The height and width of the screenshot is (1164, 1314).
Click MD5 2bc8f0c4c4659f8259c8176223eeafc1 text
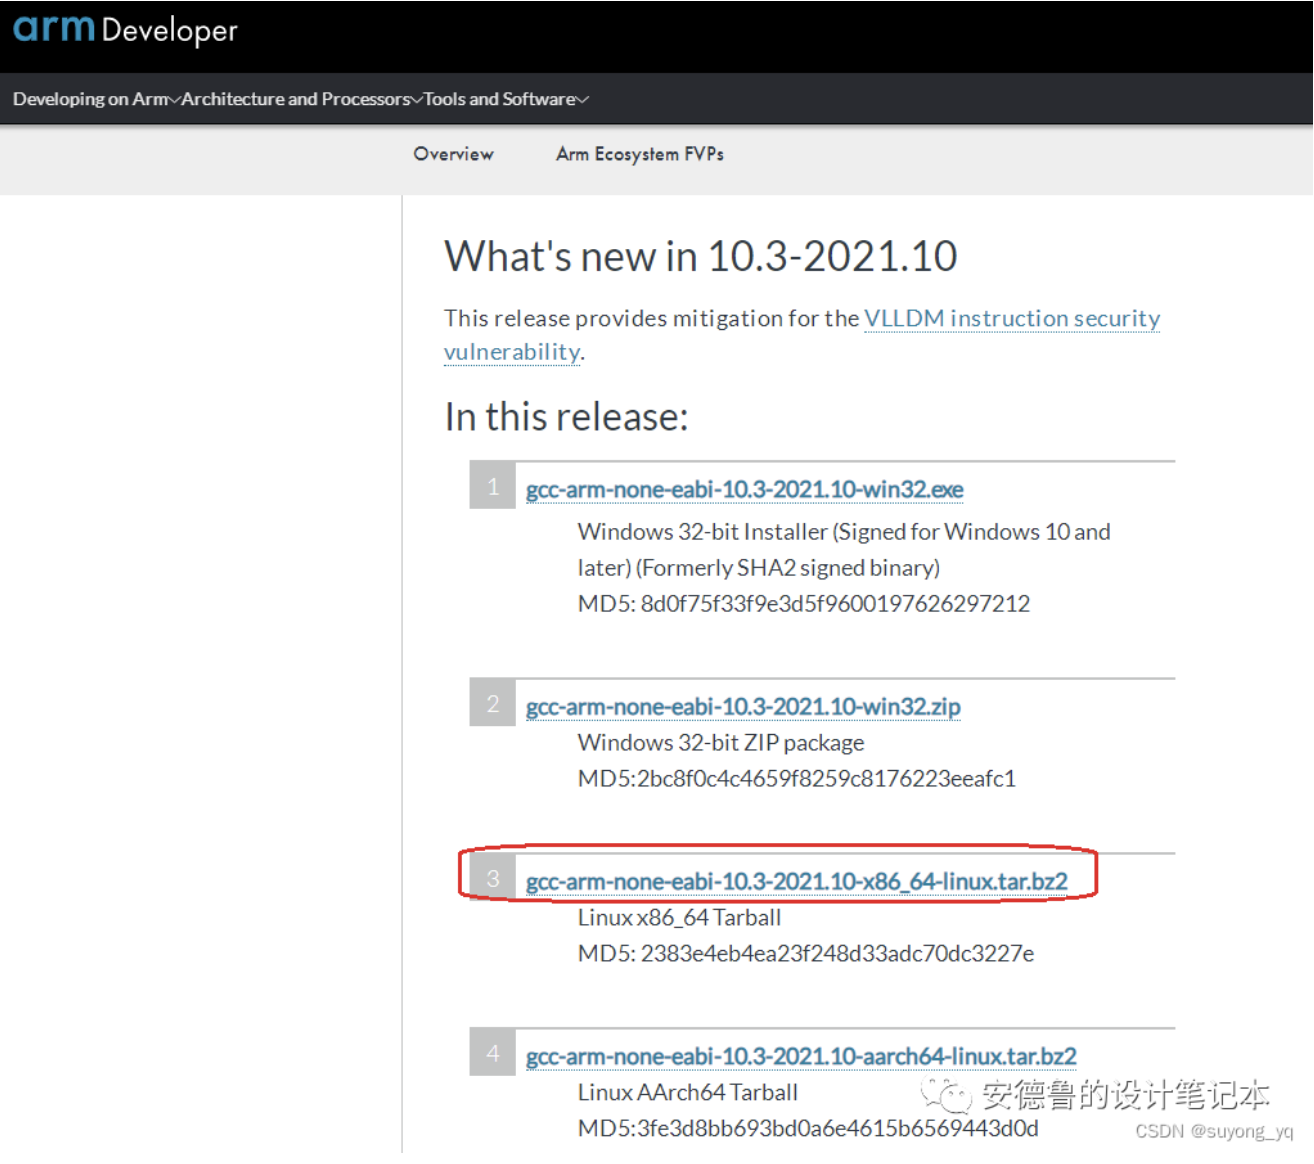(x=797, y=778)
